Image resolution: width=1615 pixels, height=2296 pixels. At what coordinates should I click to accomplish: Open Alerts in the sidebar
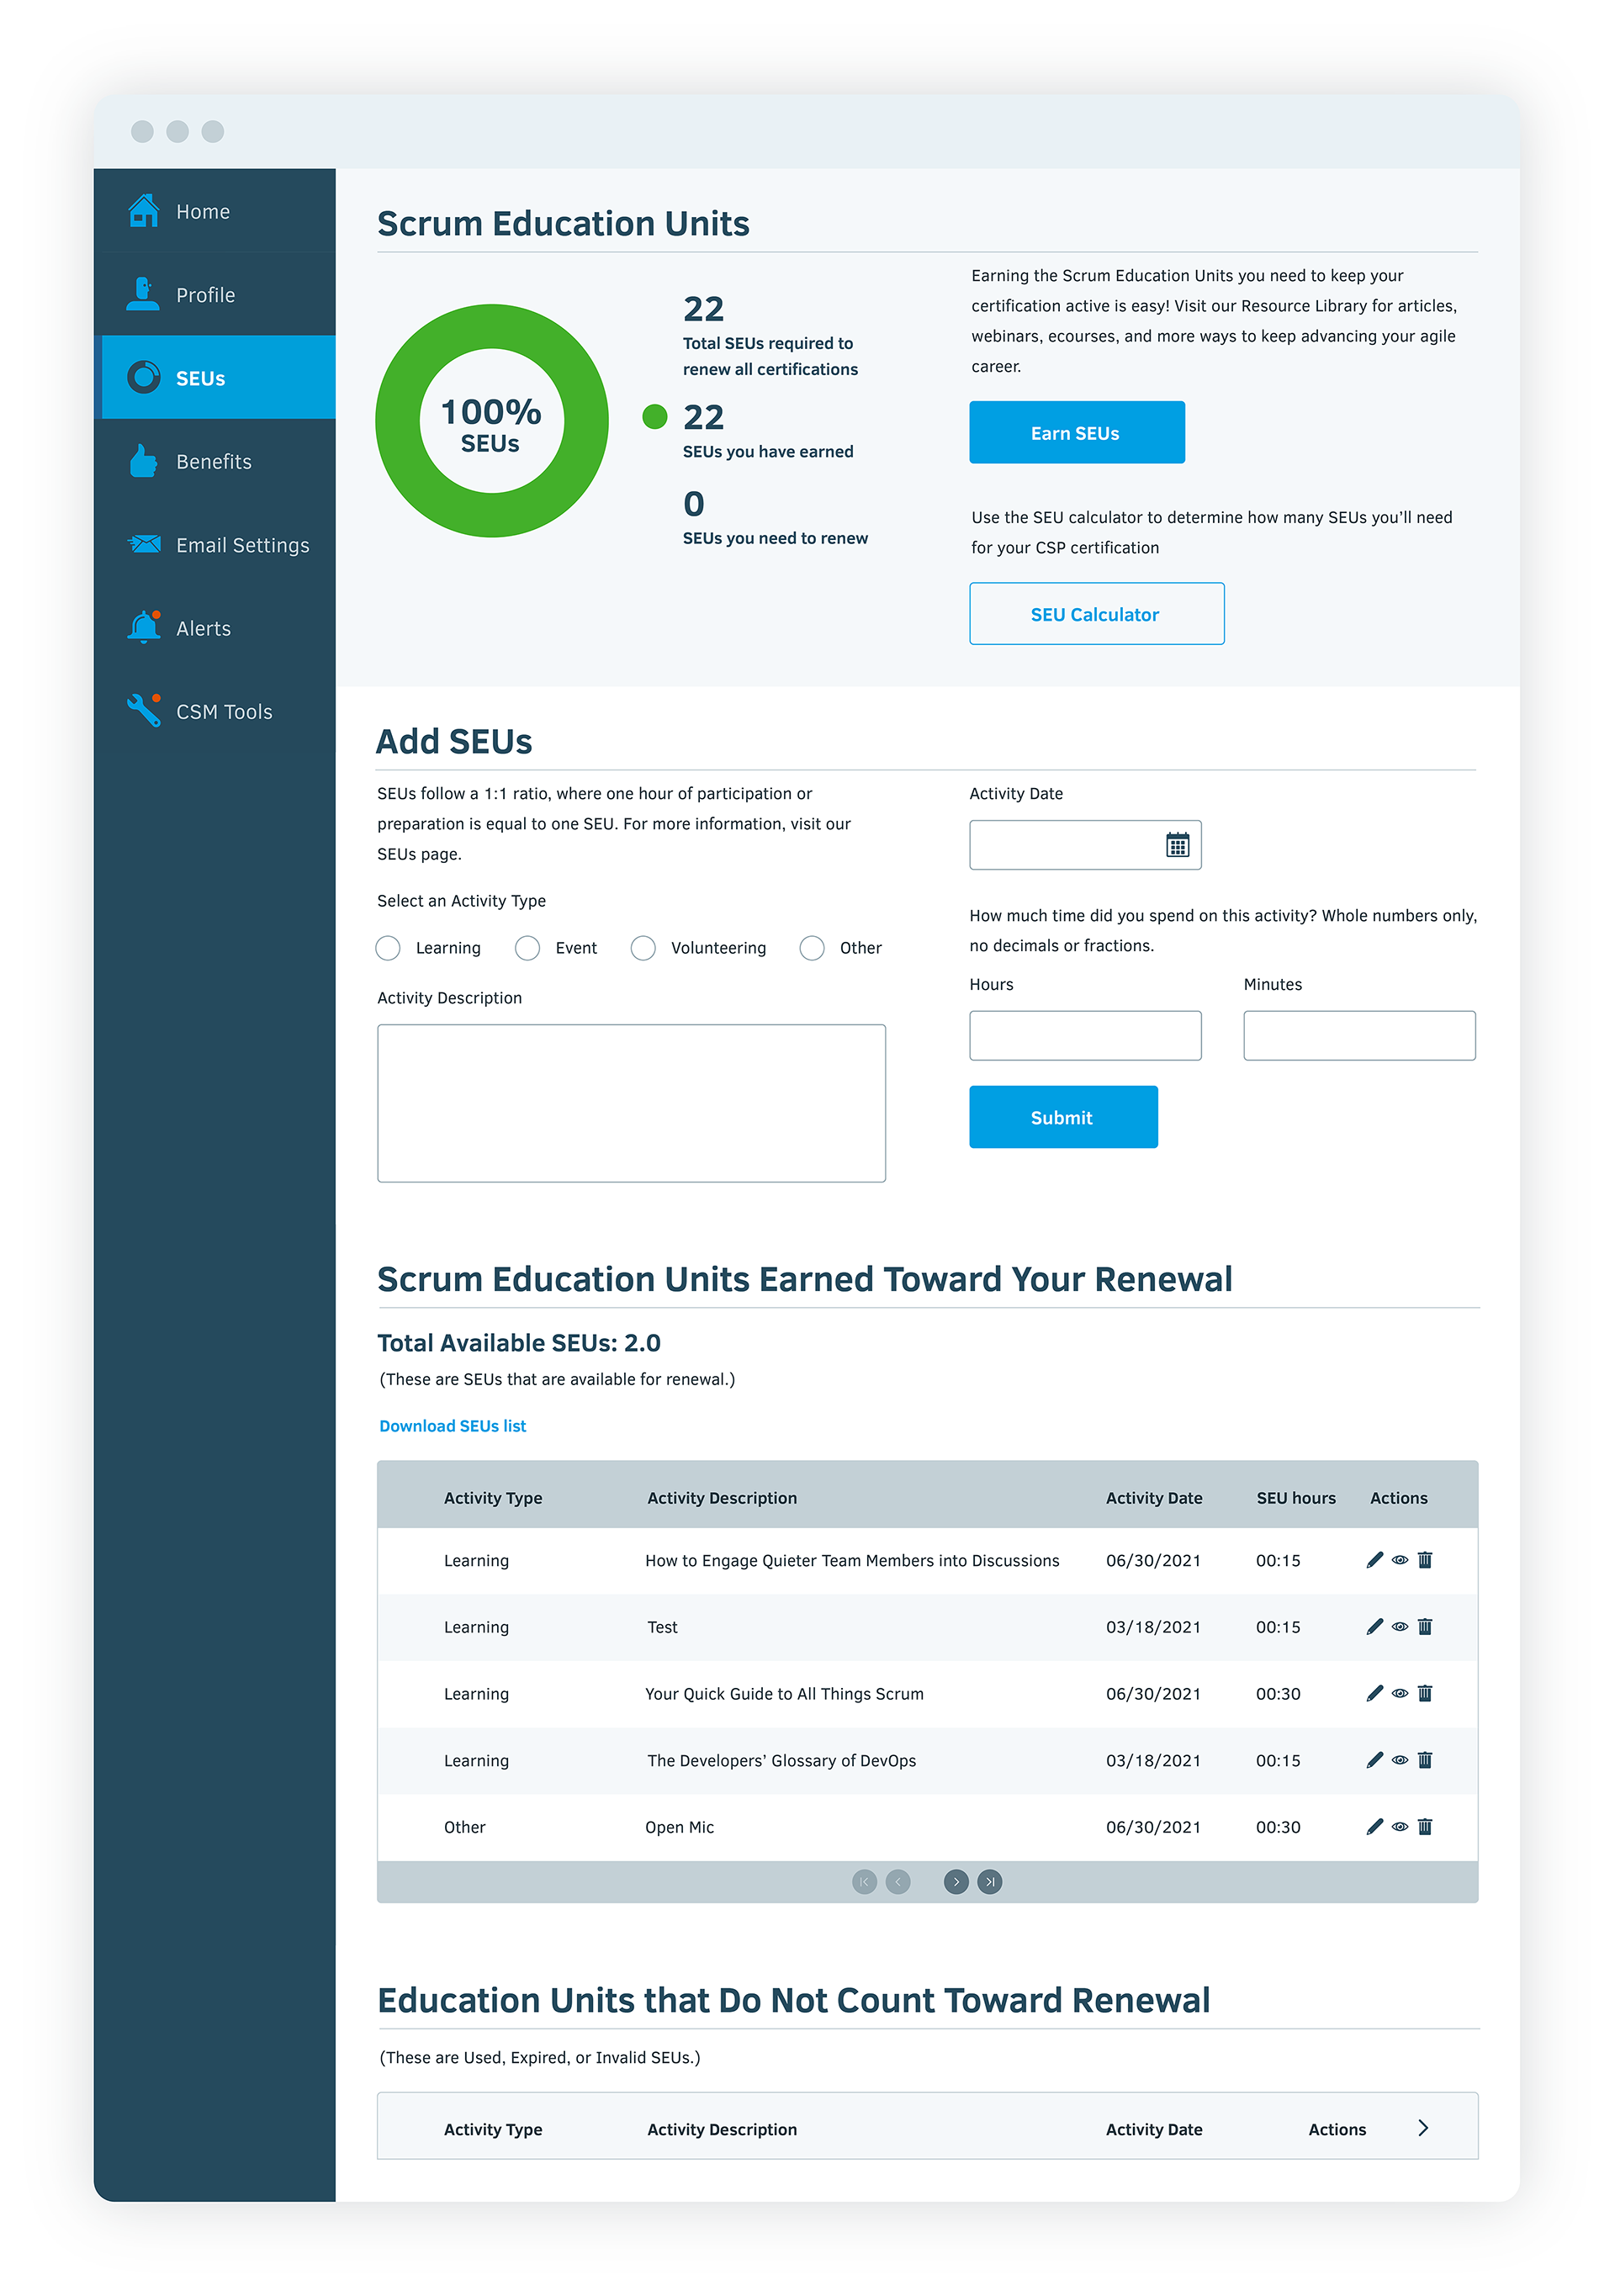click(215, 627)
